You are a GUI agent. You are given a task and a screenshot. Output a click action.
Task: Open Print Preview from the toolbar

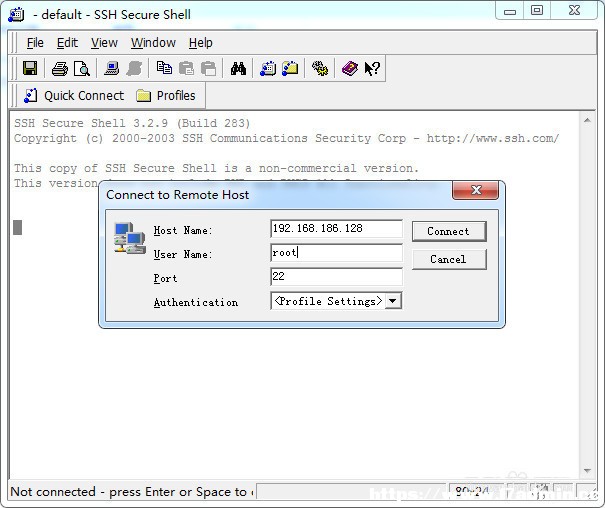[82, 69]
